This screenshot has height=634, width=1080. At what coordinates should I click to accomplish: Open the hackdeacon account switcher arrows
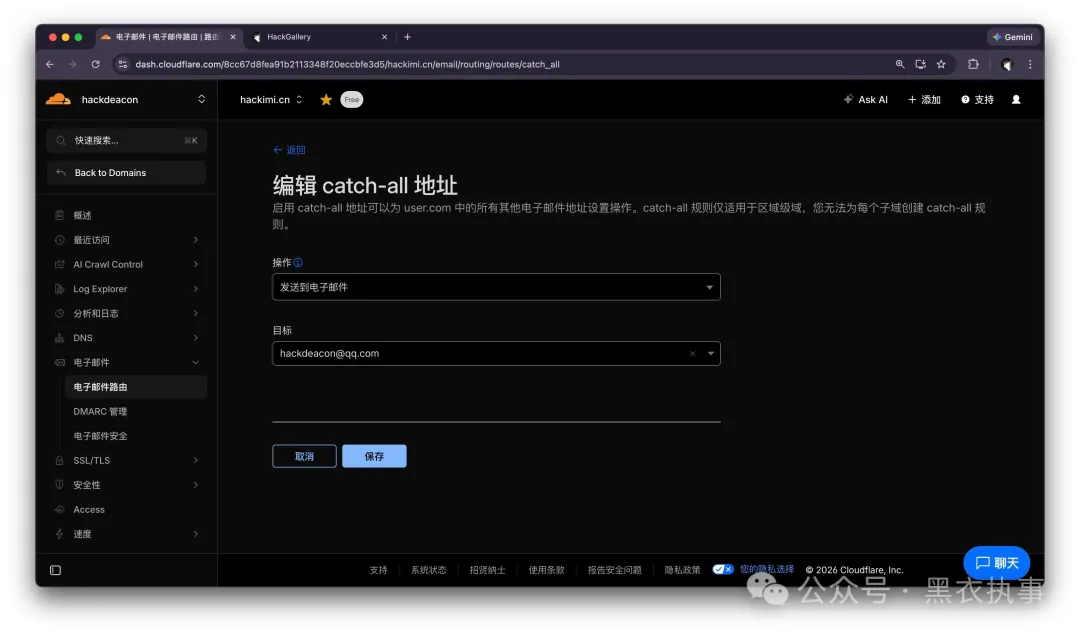click(201, 99)
